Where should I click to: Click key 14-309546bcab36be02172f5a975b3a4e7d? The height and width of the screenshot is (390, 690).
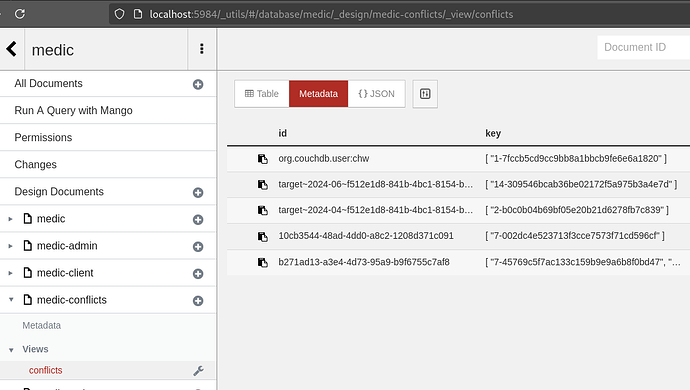(x=581, y=184)
